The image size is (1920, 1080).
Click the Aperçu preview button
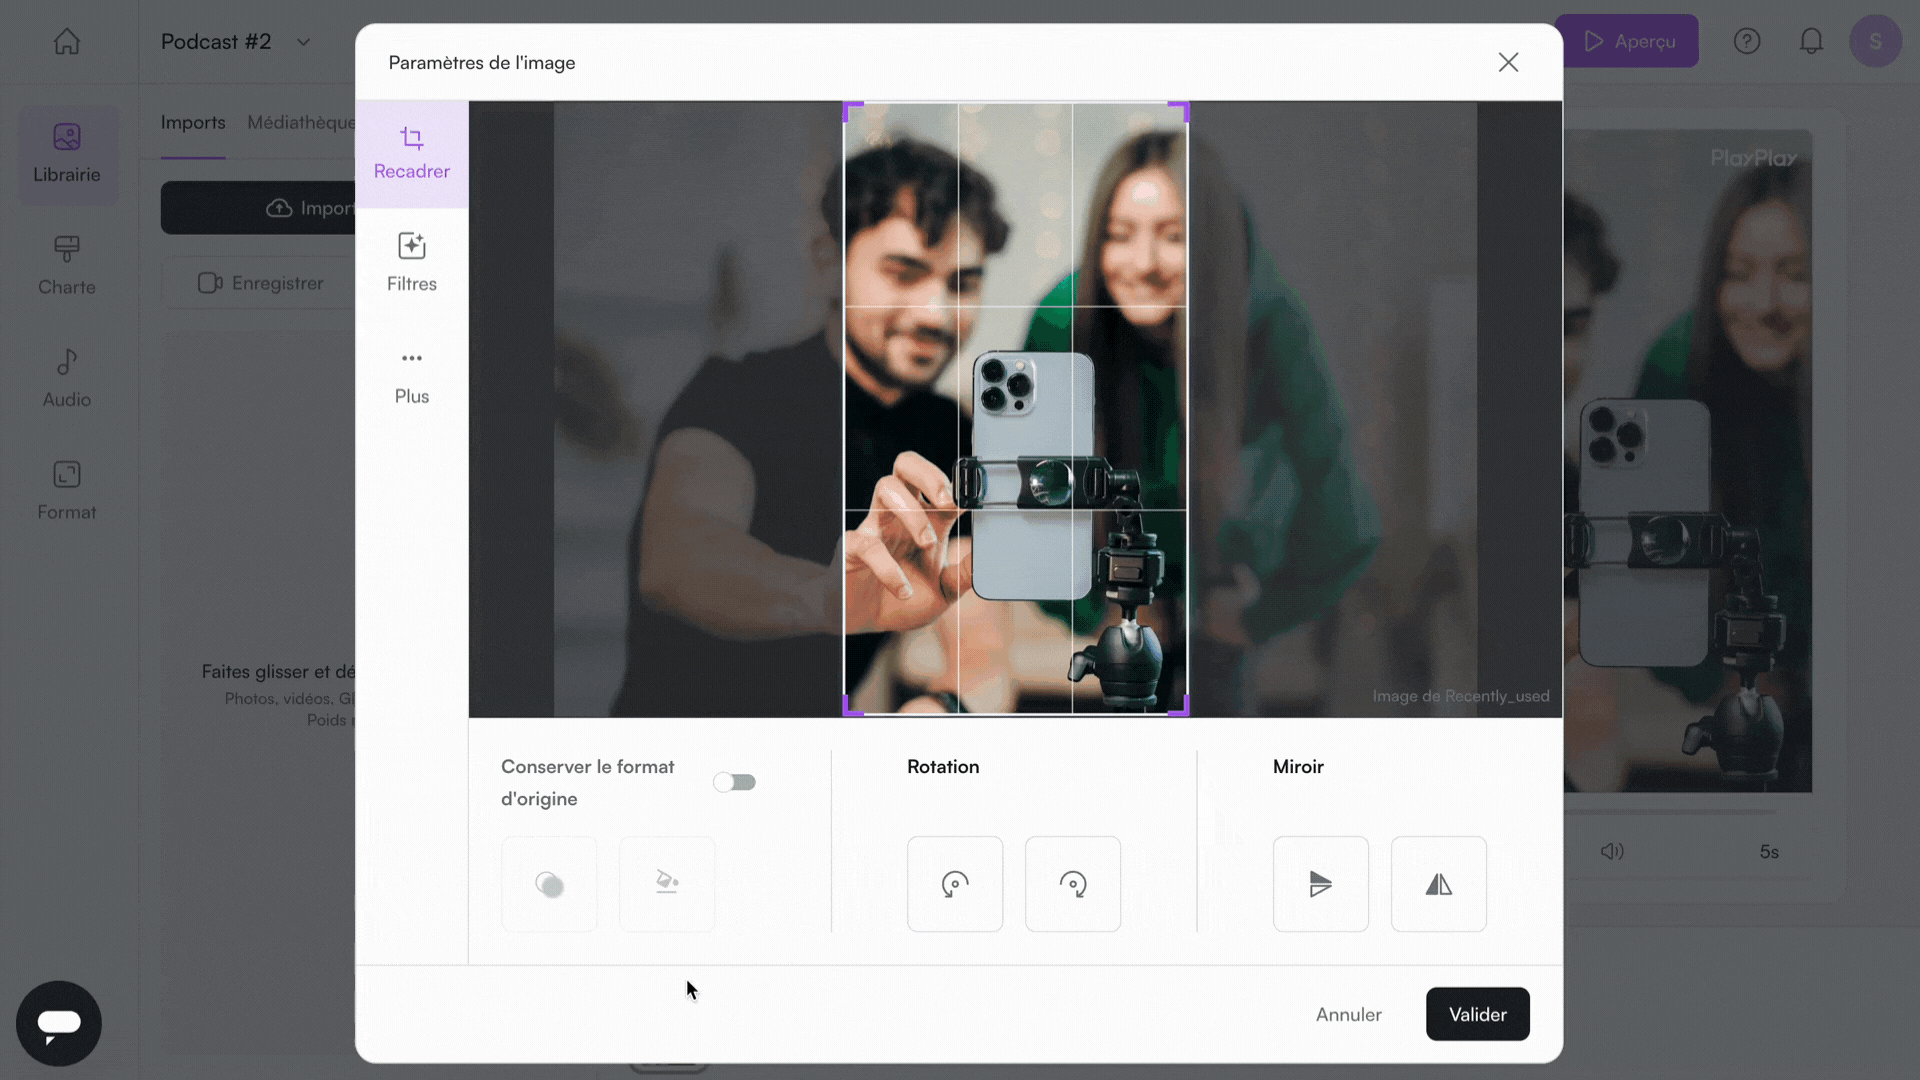(x=1628, y=41)
